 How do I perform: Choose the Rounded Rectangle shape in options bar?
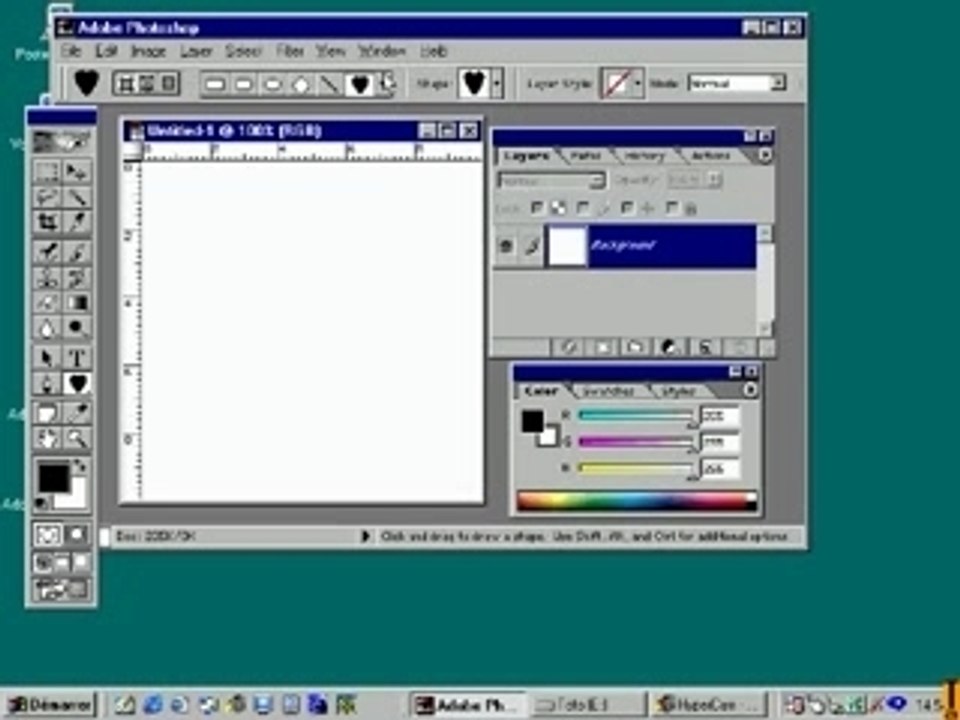(244, 84)
